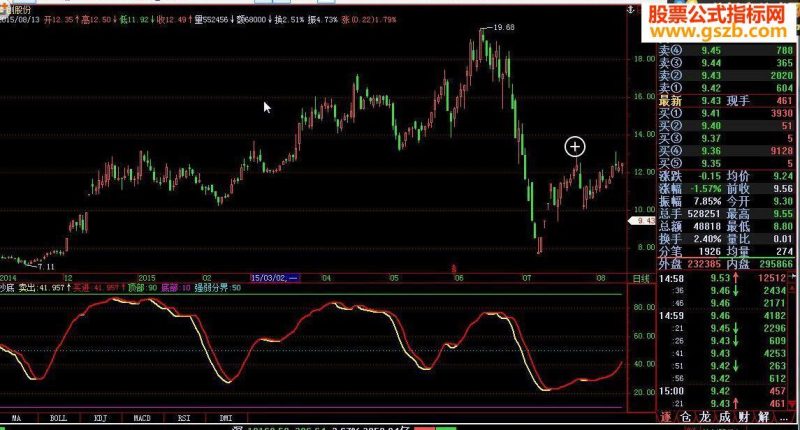Visit the www.gszb.com link
The image size is (800, 430).
tap(718, 32)
